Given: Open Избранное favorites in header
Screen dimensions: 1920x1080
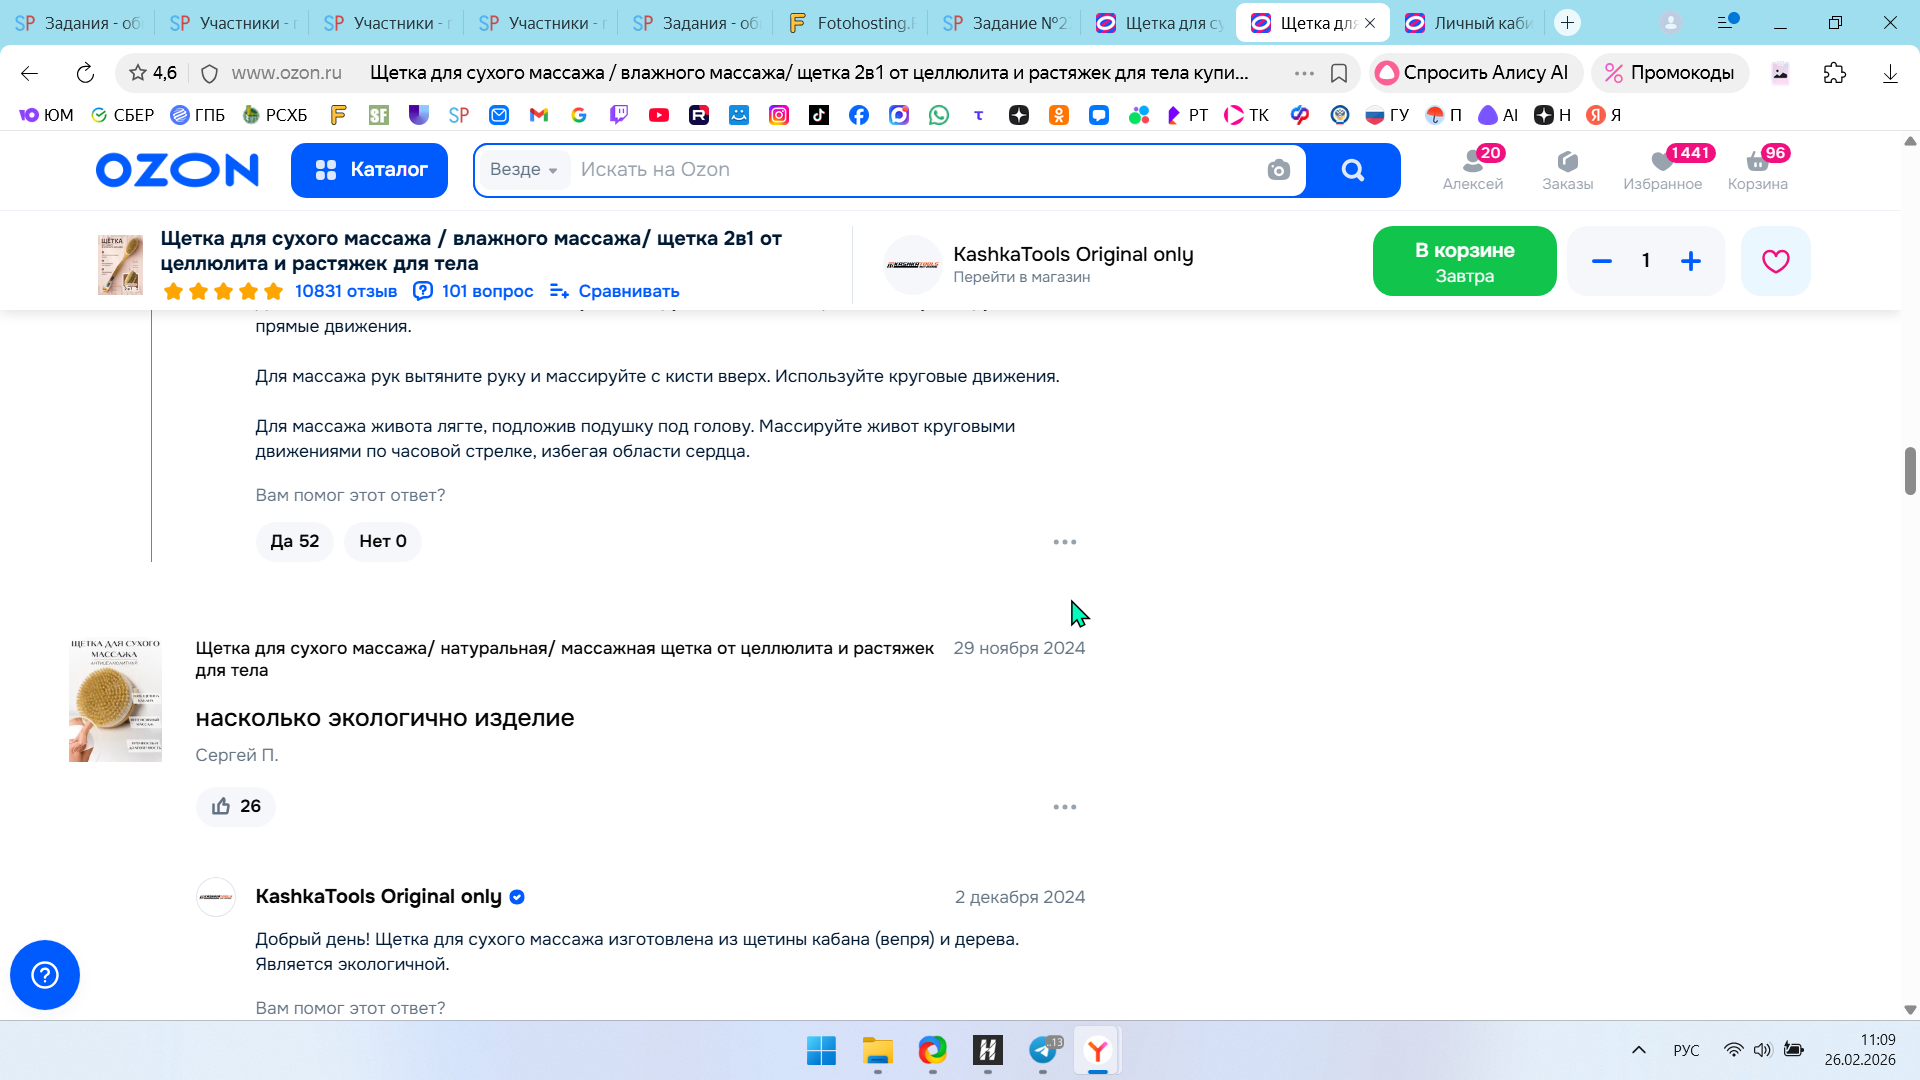Looking at the screenshot, I should 1662,169.
